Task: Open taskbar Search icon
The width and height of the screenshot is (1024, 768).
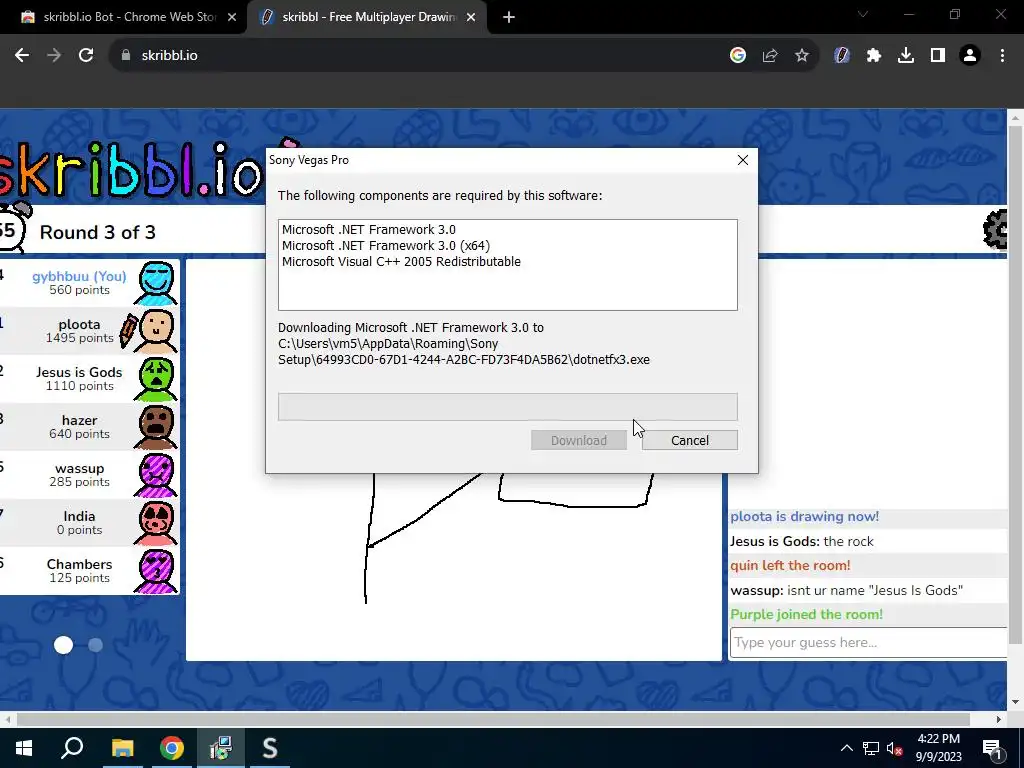Action: tap(72, 748)
